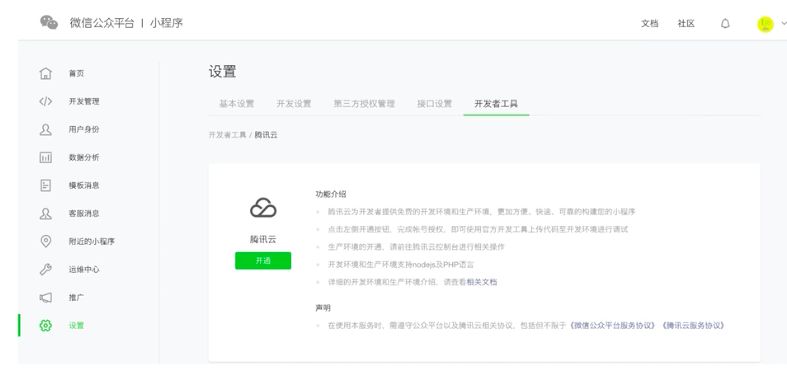Click the 设置 page heading
The image size is (787, 382).
coord(222,72)
